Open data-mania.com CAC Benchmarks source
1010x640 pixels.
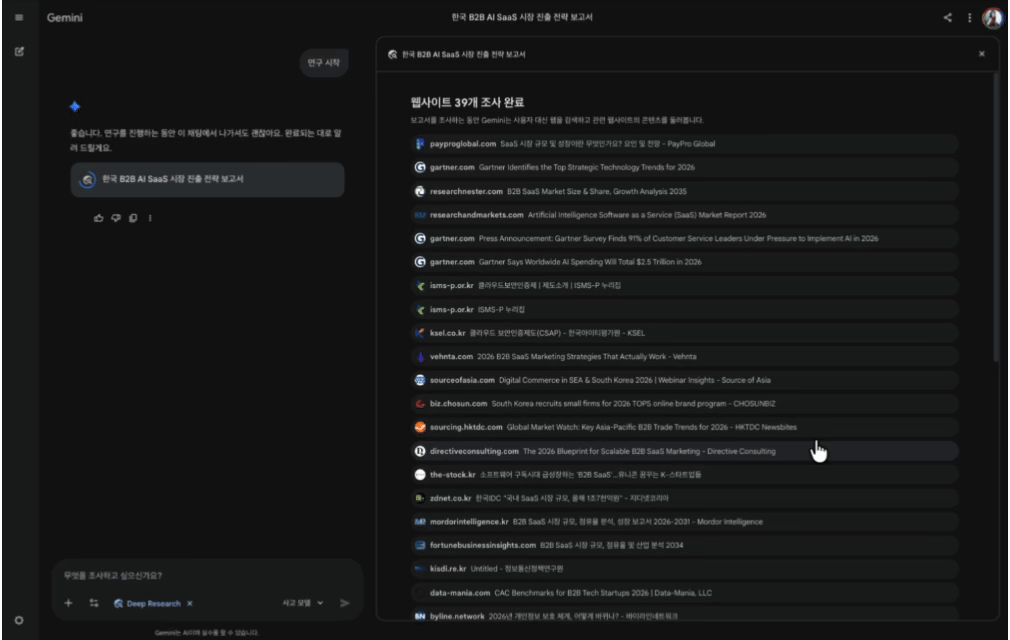[x=685, y=592]
